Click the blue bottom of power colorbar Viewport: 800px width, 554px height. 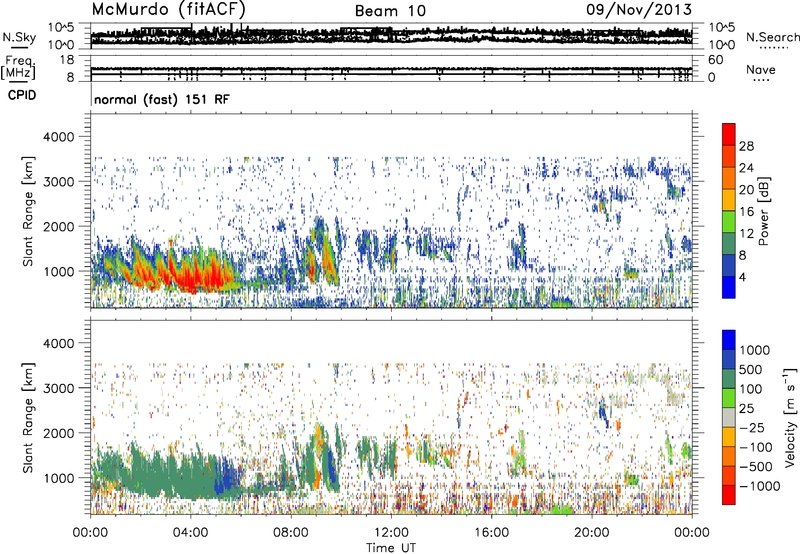pos(729,287)
